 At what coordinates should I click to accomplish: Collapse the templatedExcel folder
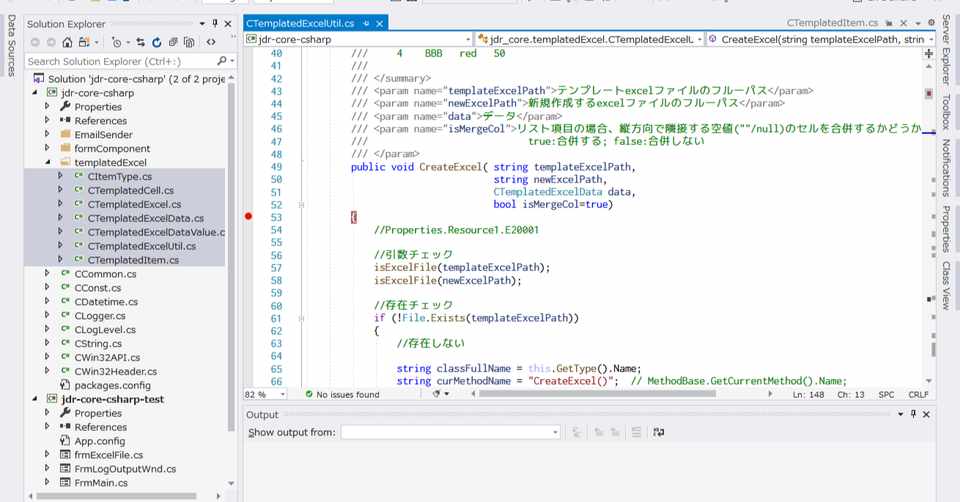point(48,162)
